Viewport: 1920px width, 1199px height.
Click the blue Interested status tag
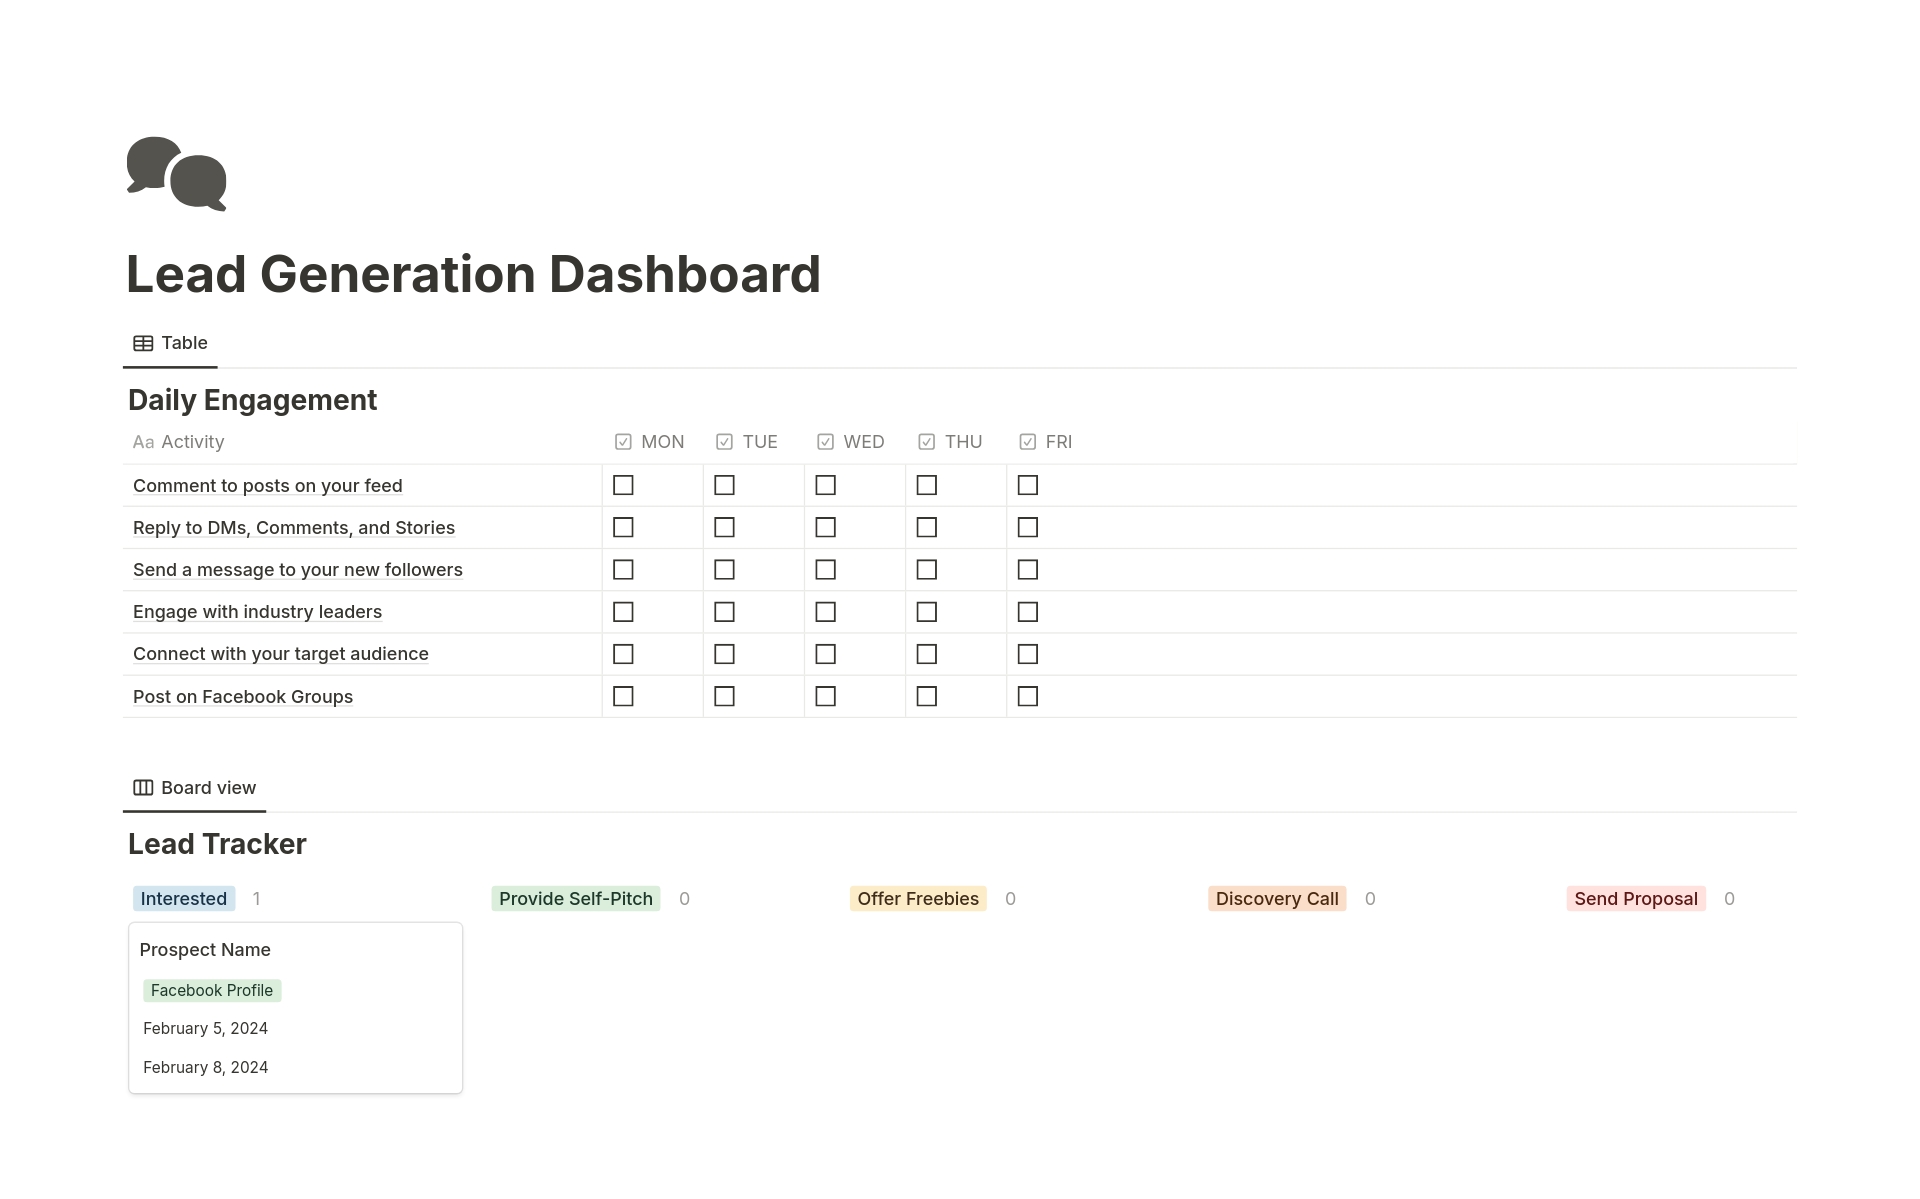click(x=184, y=899)
